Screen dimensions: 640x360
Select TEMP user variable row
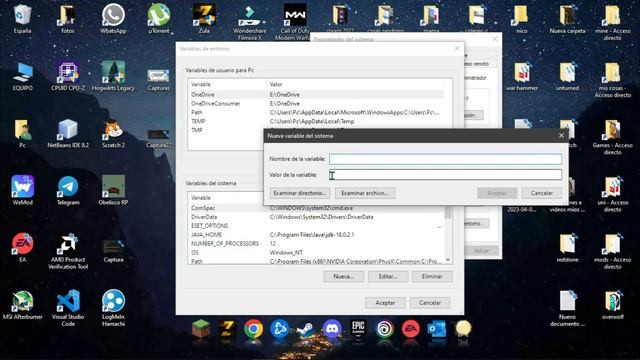pos(316,121)
